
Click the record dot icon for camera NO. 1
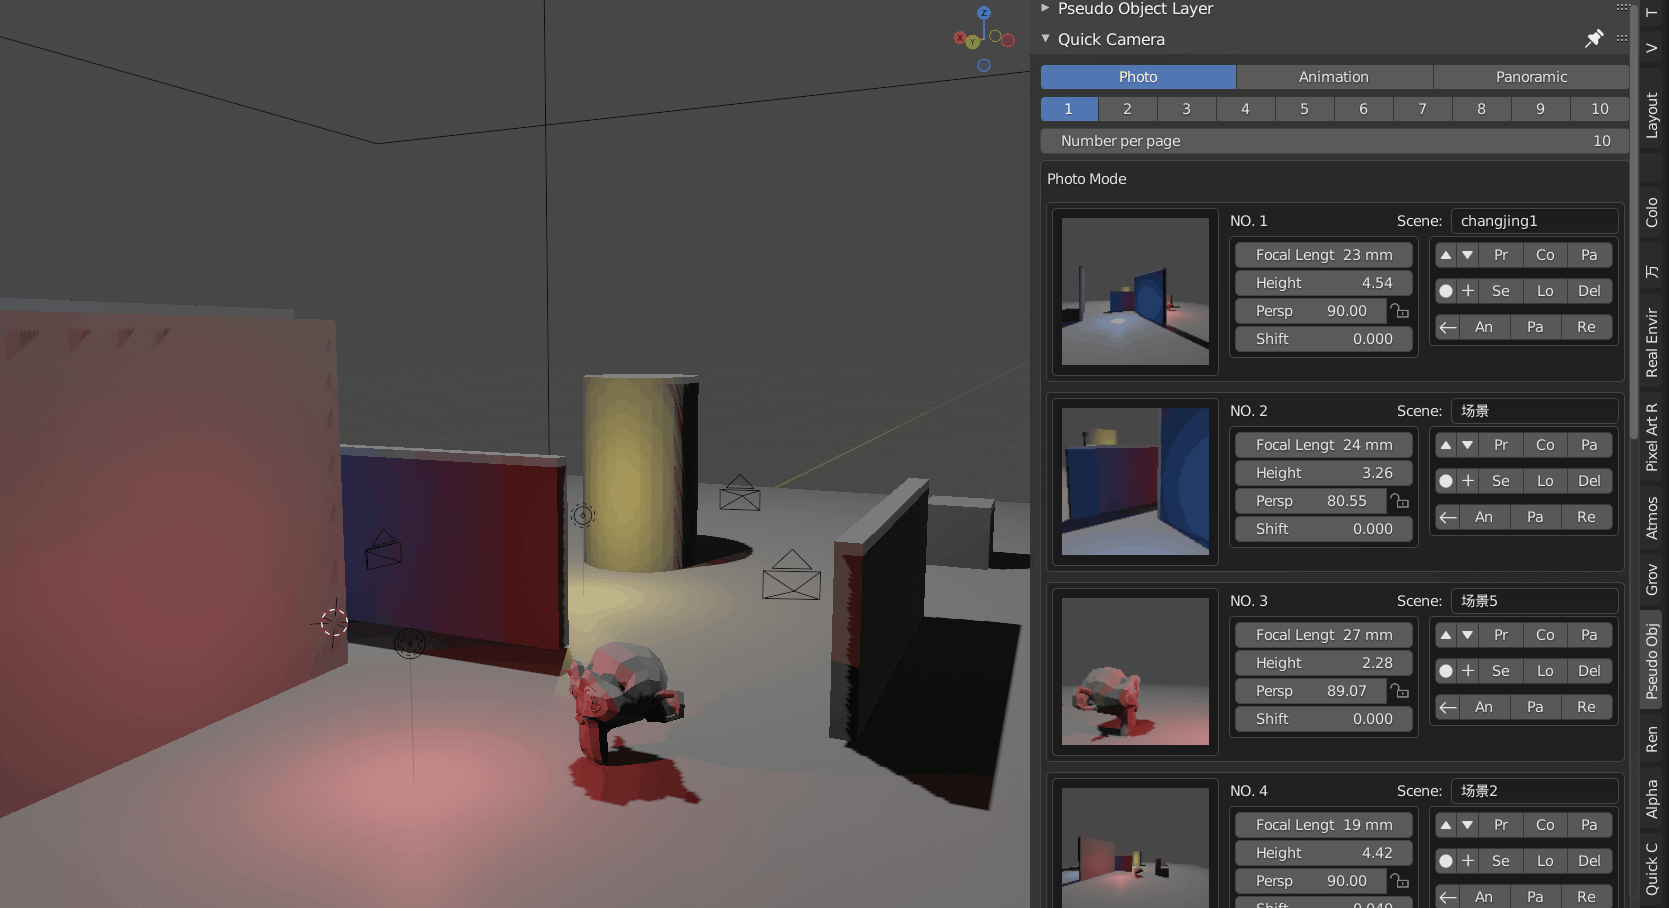1444,291
